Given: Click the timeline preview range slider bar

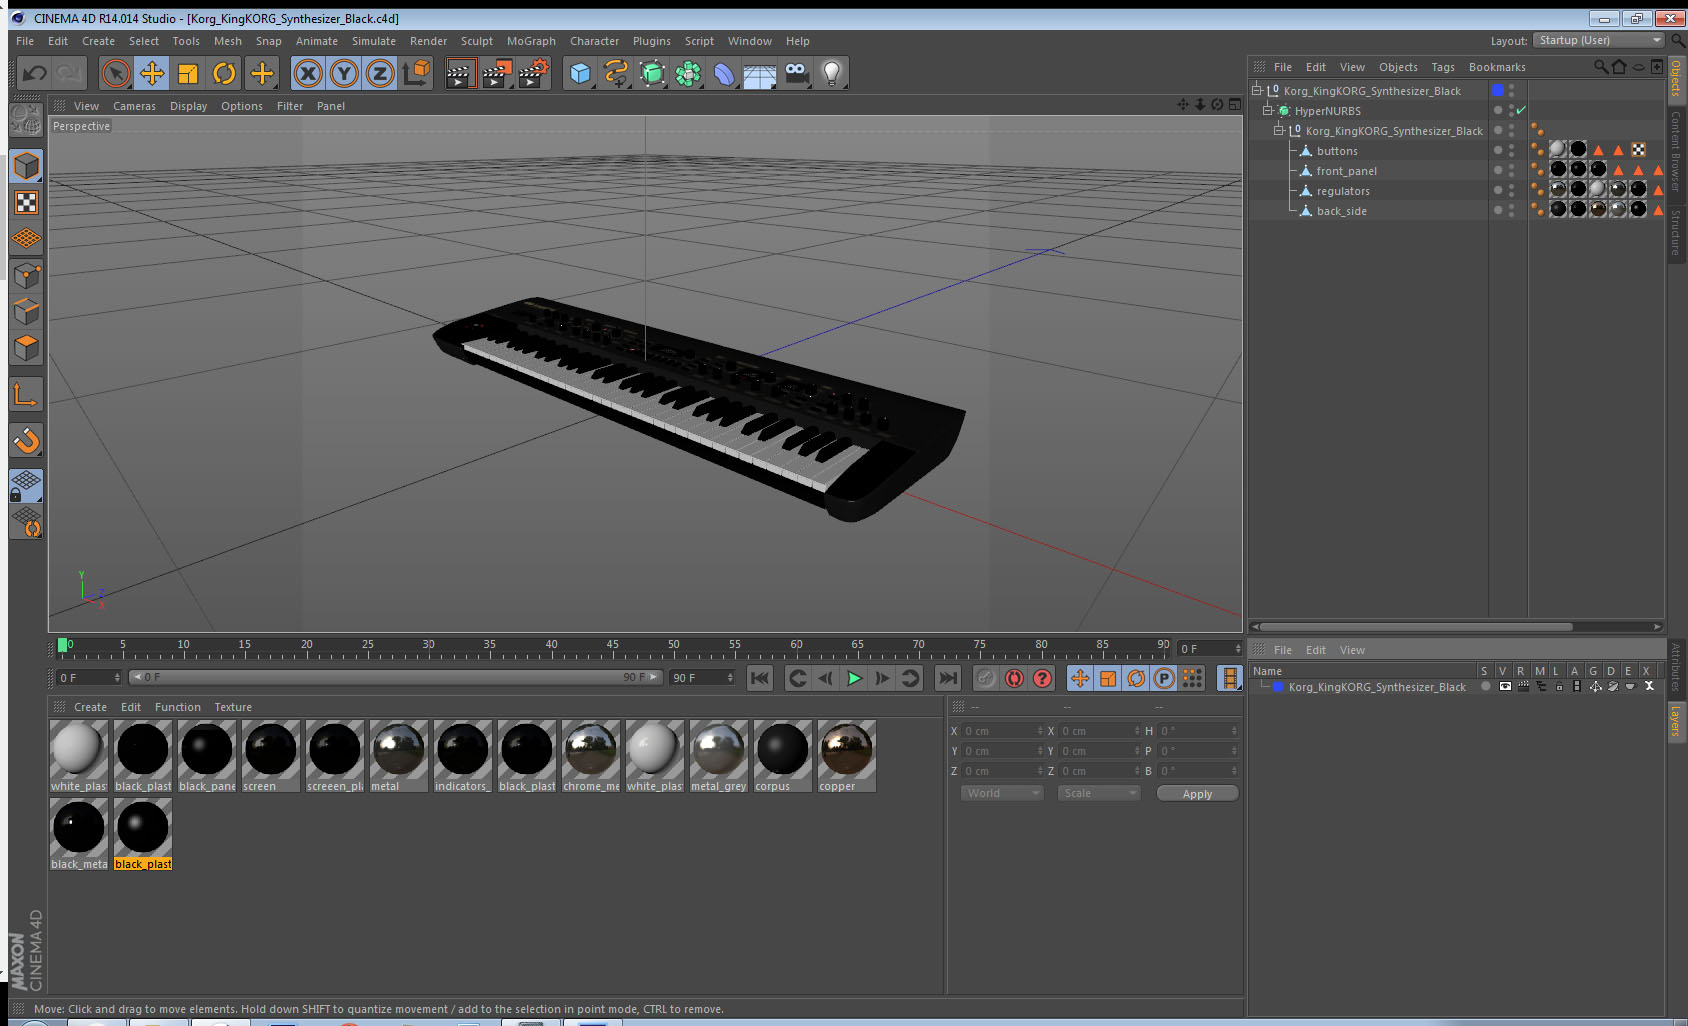Looking at the screenshot, I should 395,677.
